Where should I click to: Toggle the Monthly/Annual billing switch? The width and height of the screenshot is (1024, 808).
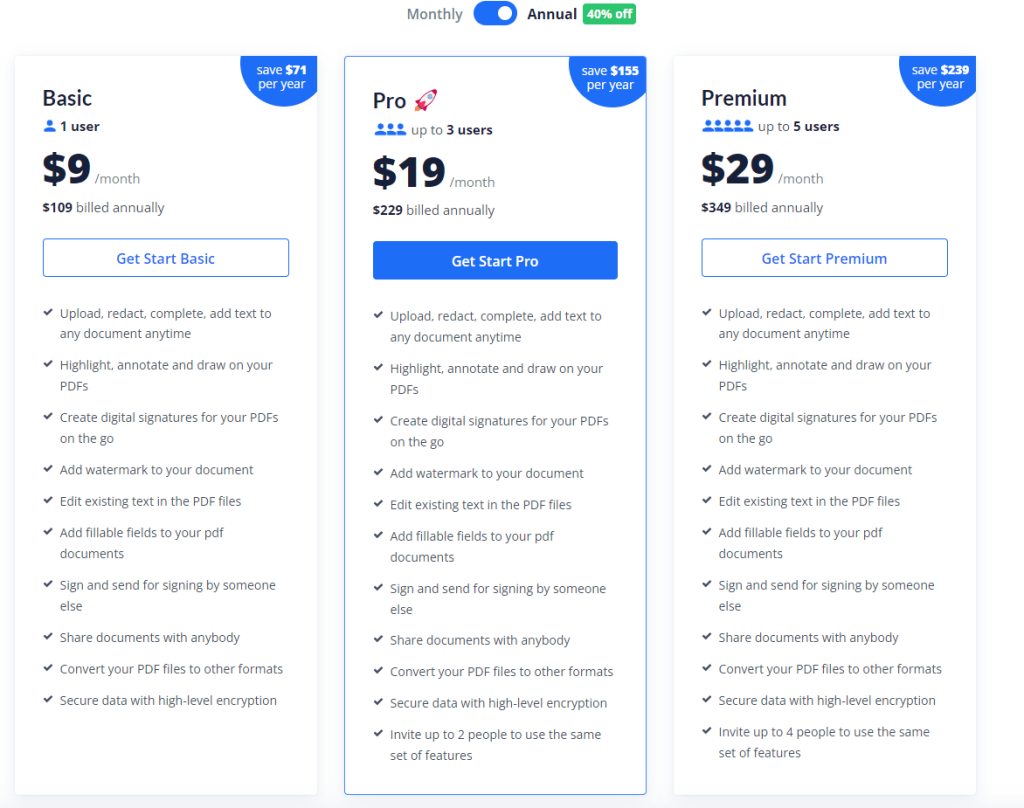pyautogui.click(x=495, y=14)
